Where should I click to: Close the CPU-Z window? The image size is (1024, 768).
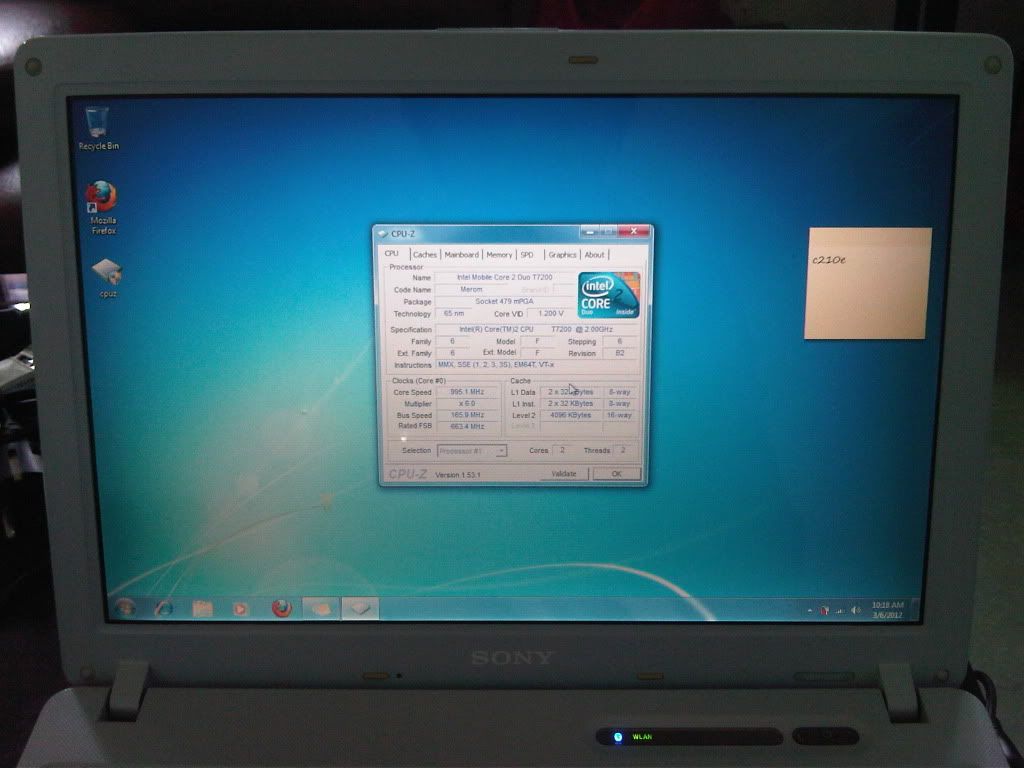point(633,231)
